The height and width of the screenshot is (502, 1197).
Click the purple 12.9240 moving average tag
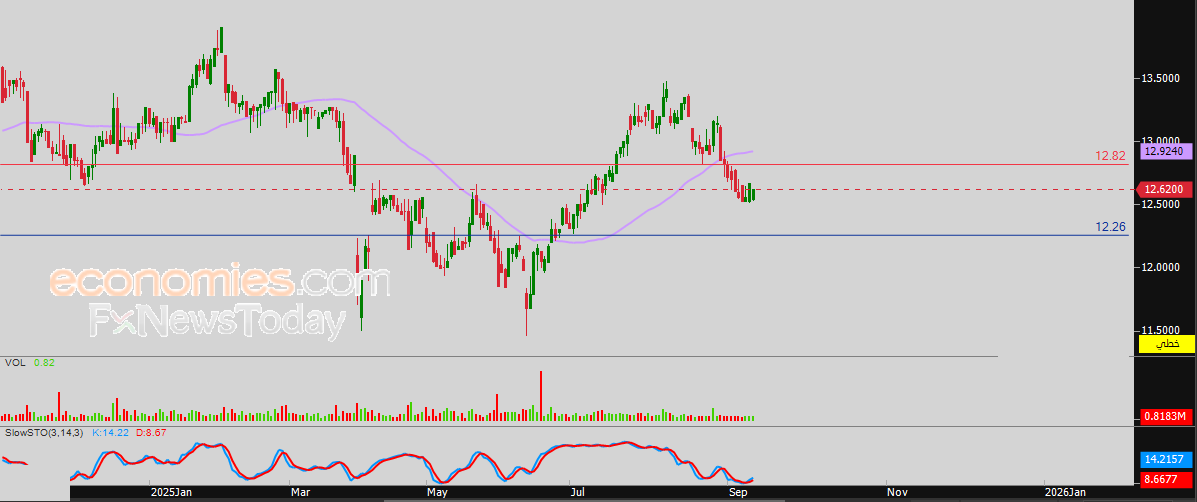[x=1166, y=152]
